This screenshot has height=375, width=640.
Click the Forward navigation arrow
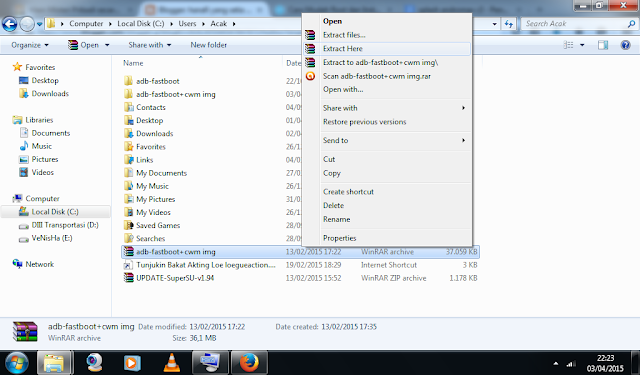pos(27,24)
